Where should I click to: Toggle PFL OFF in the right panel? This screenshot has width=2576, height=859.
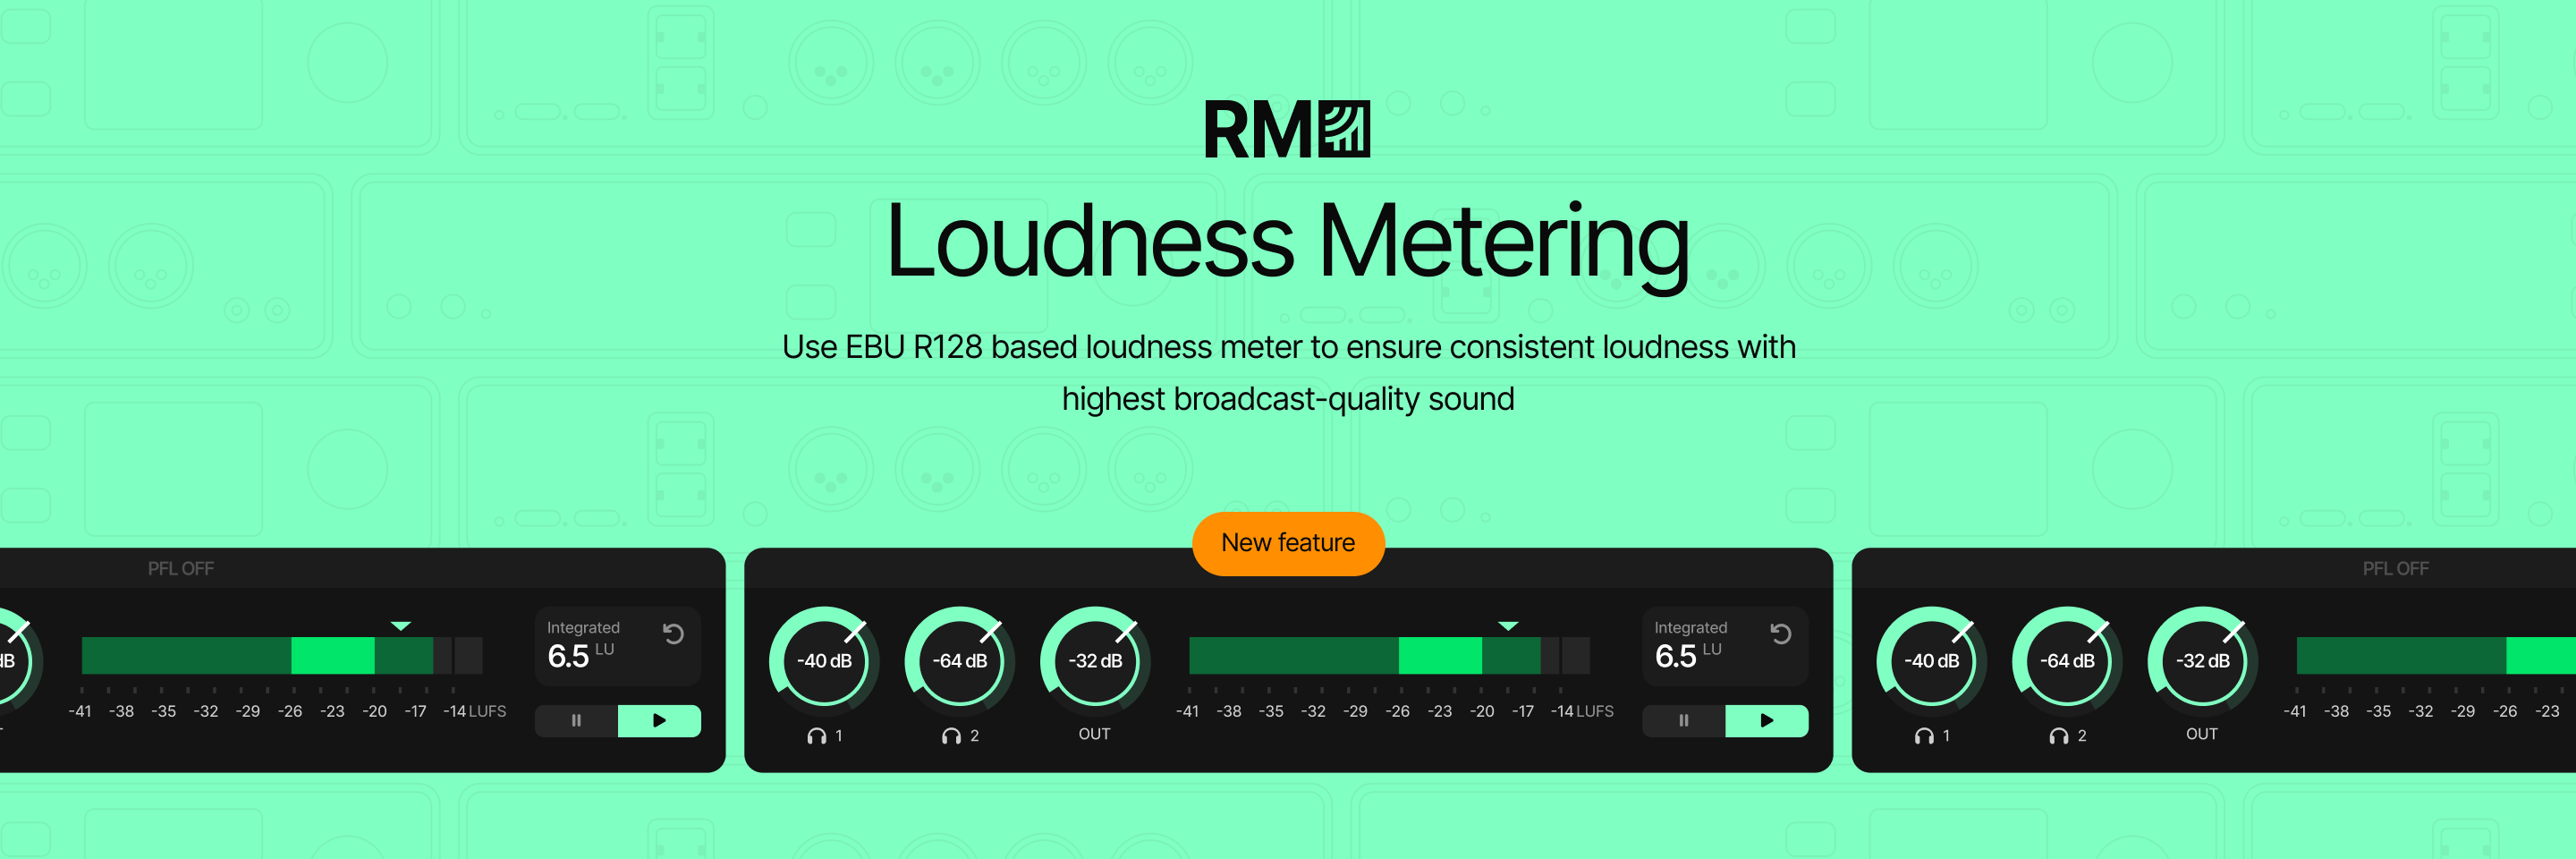[x=2395, y=568]
